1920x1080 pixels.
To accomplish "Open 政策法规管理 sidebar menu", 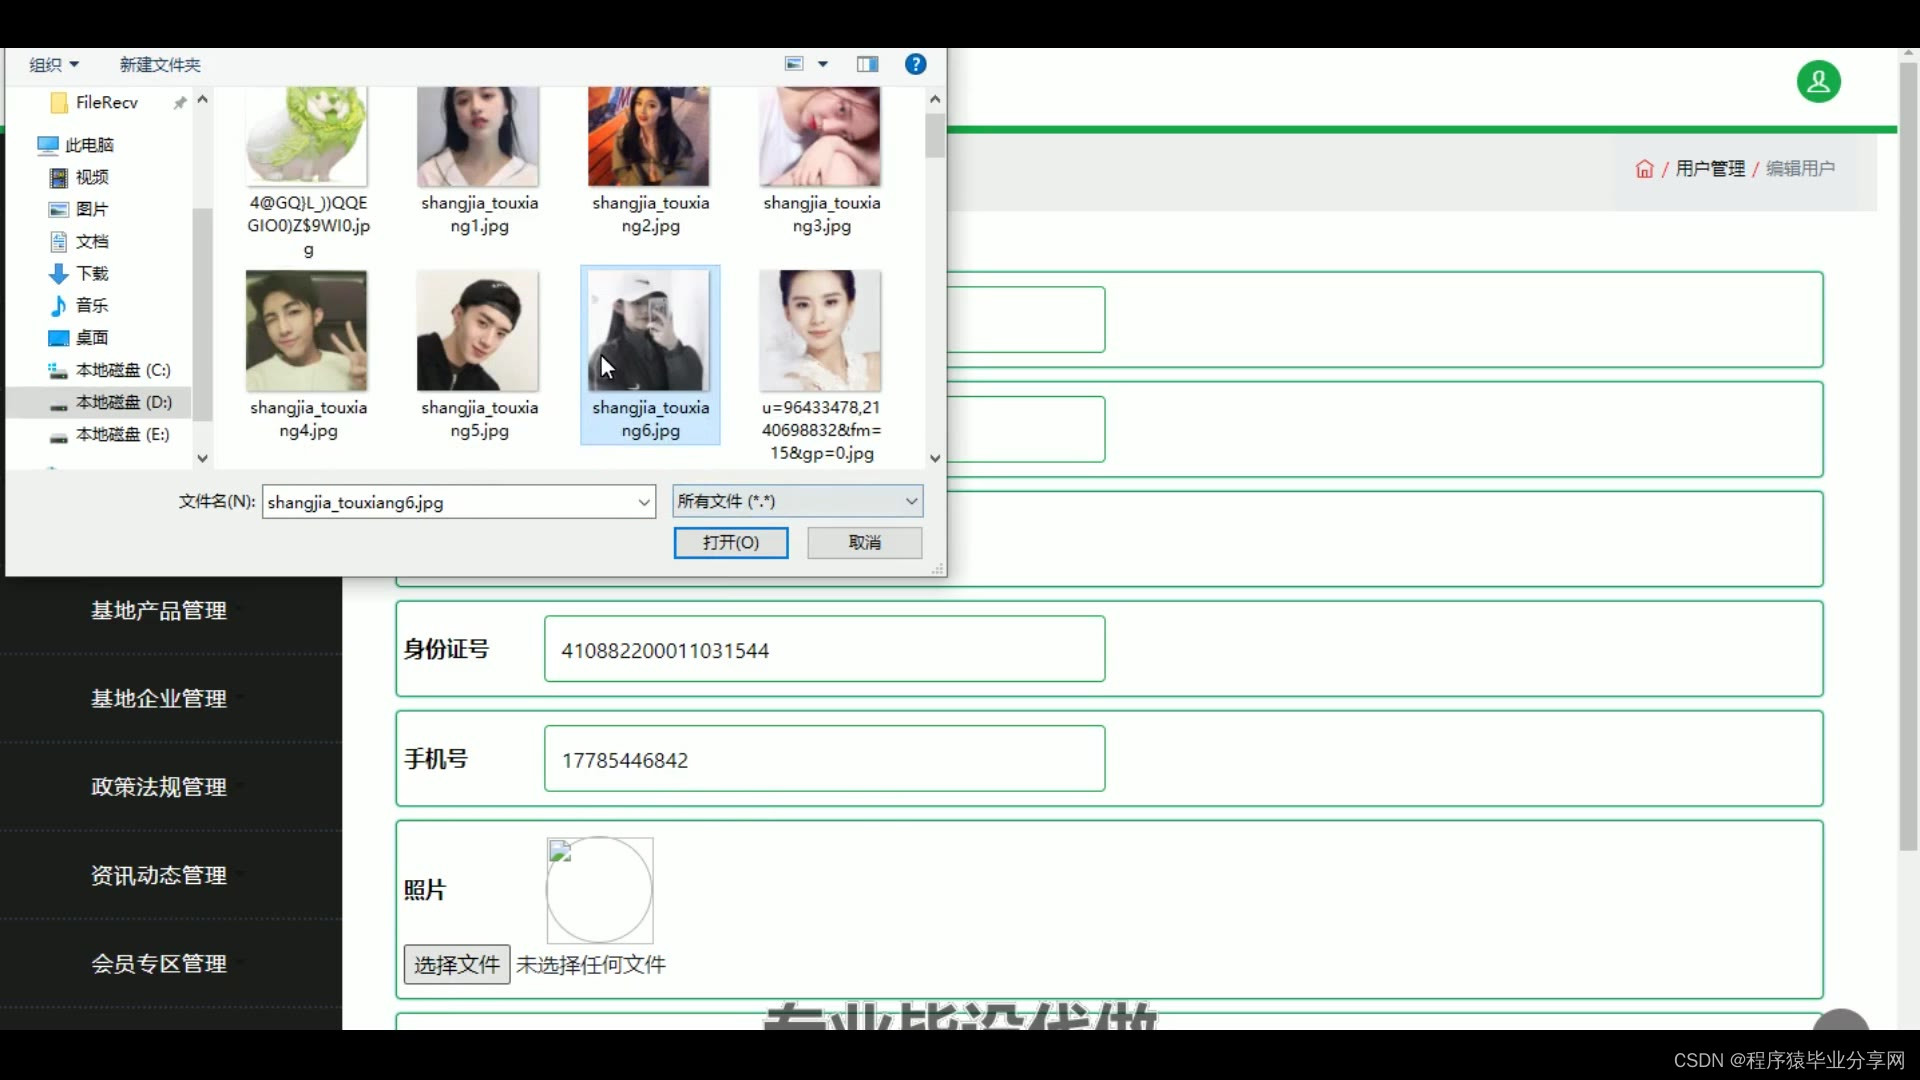I will (159, 787).
